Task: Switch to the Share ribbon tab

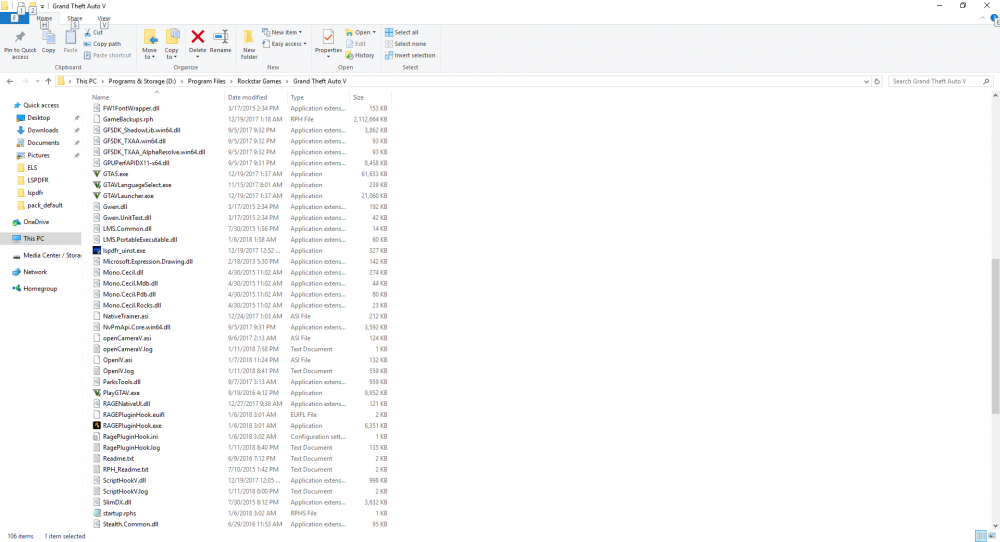Action: tap(75, 18)
